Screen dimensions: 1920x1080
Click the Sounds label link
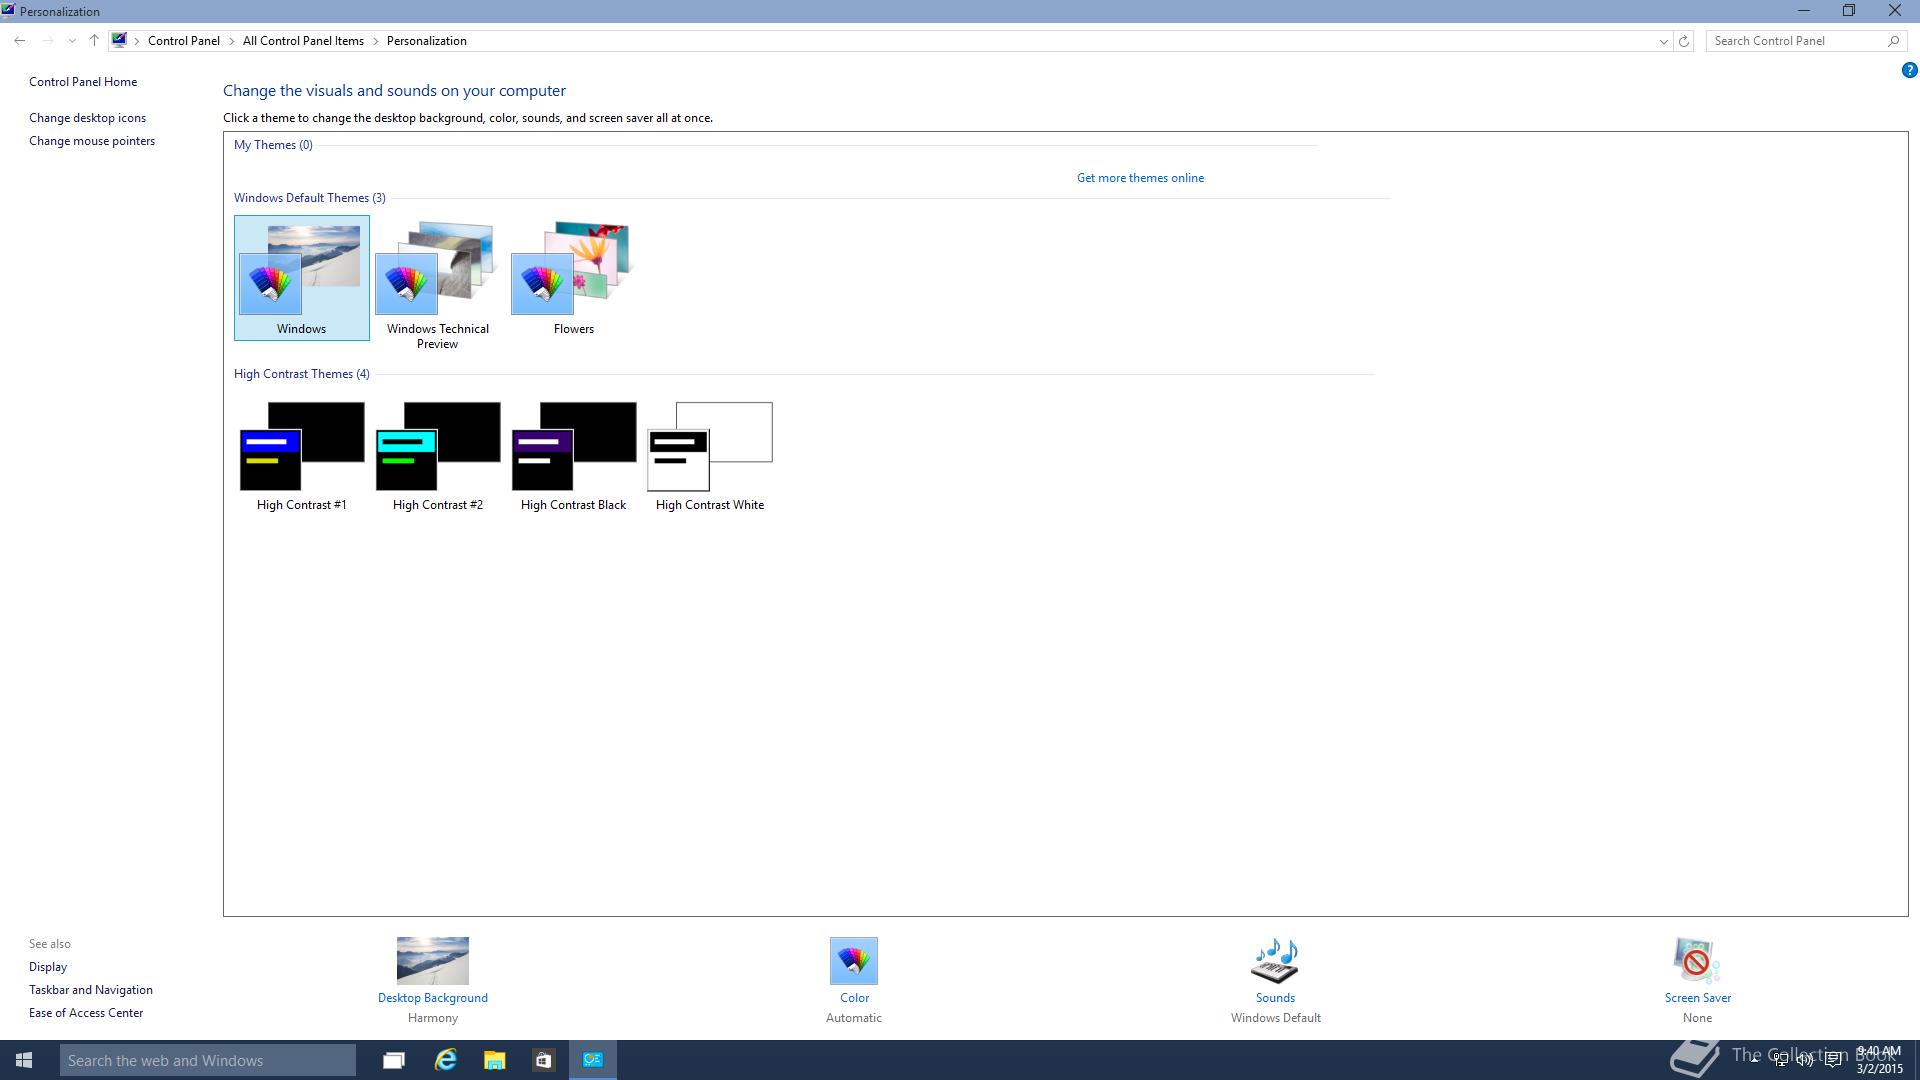1275,998
